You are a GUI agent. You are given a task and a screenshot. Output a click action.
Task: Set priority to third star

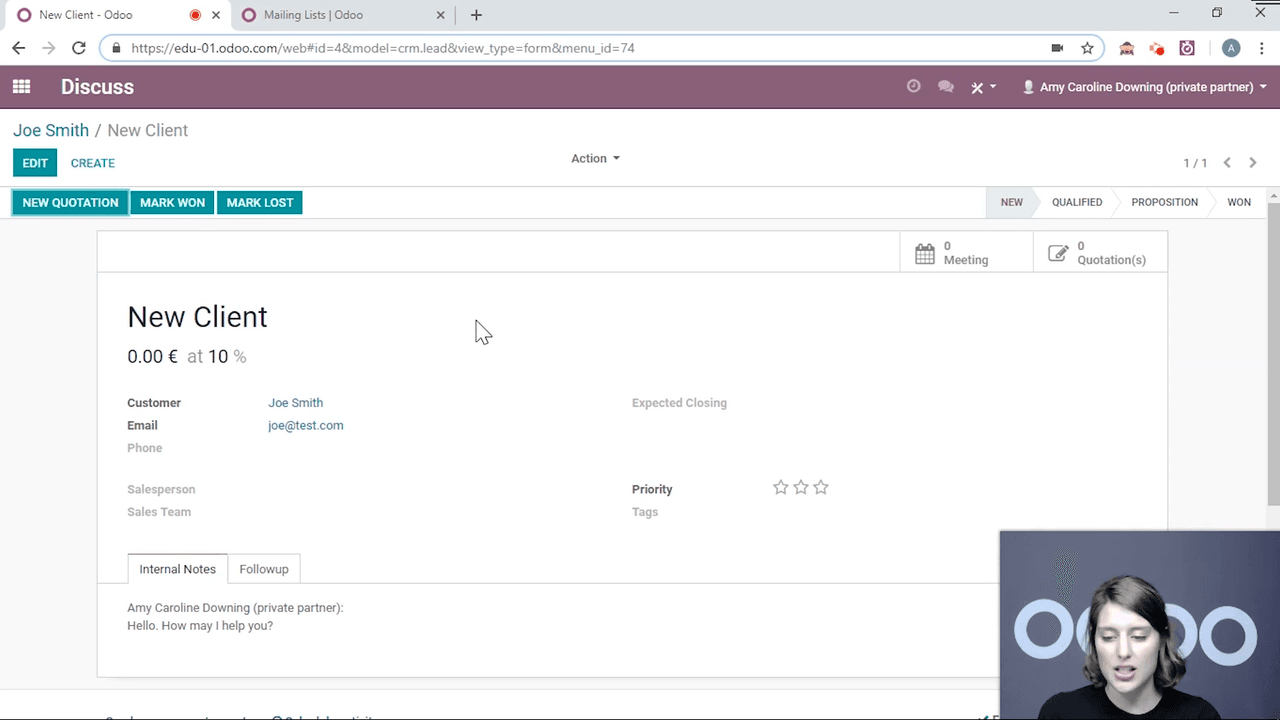821,488
